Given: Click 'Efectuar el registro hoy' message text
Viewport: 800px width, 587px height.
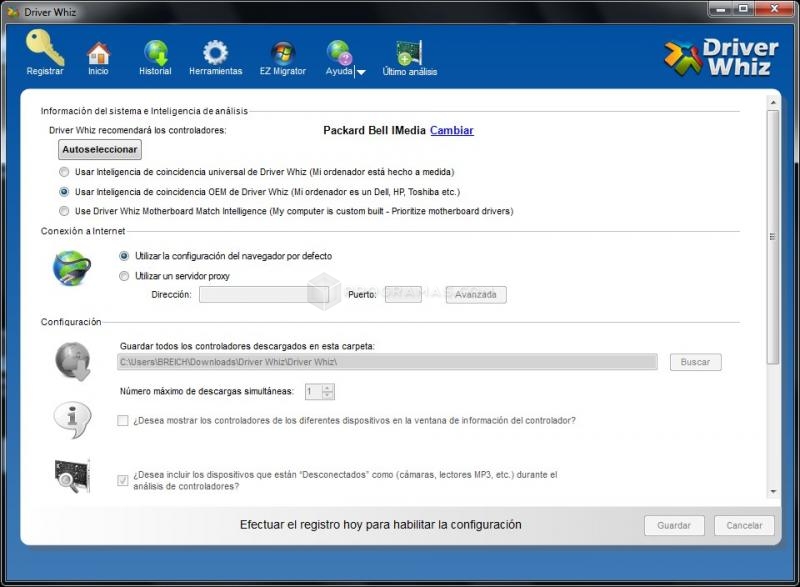Looking at the screenshot, I should [x=381, y=525].
